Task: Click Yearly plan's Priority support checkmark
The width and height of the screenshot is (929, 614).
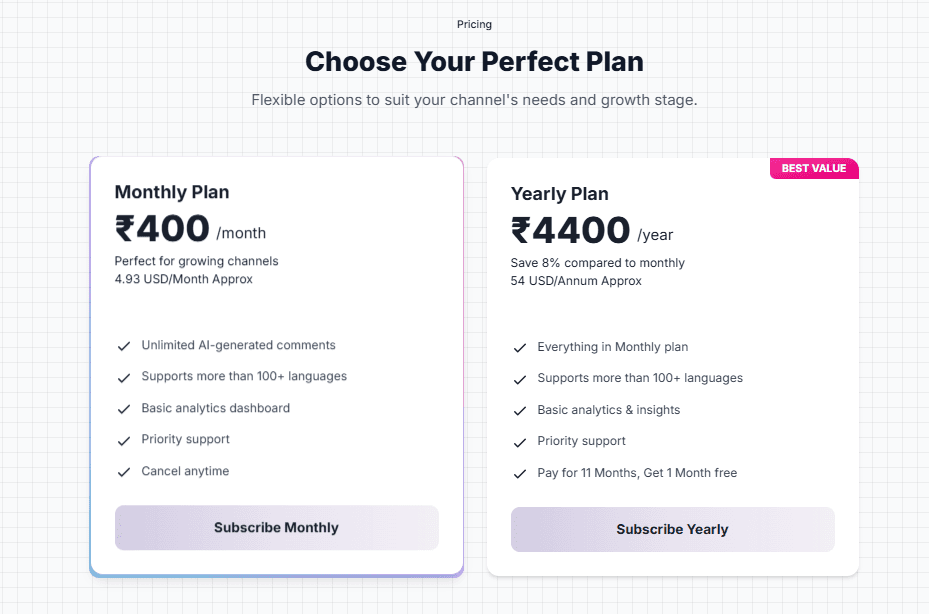Action: (520, 442)
